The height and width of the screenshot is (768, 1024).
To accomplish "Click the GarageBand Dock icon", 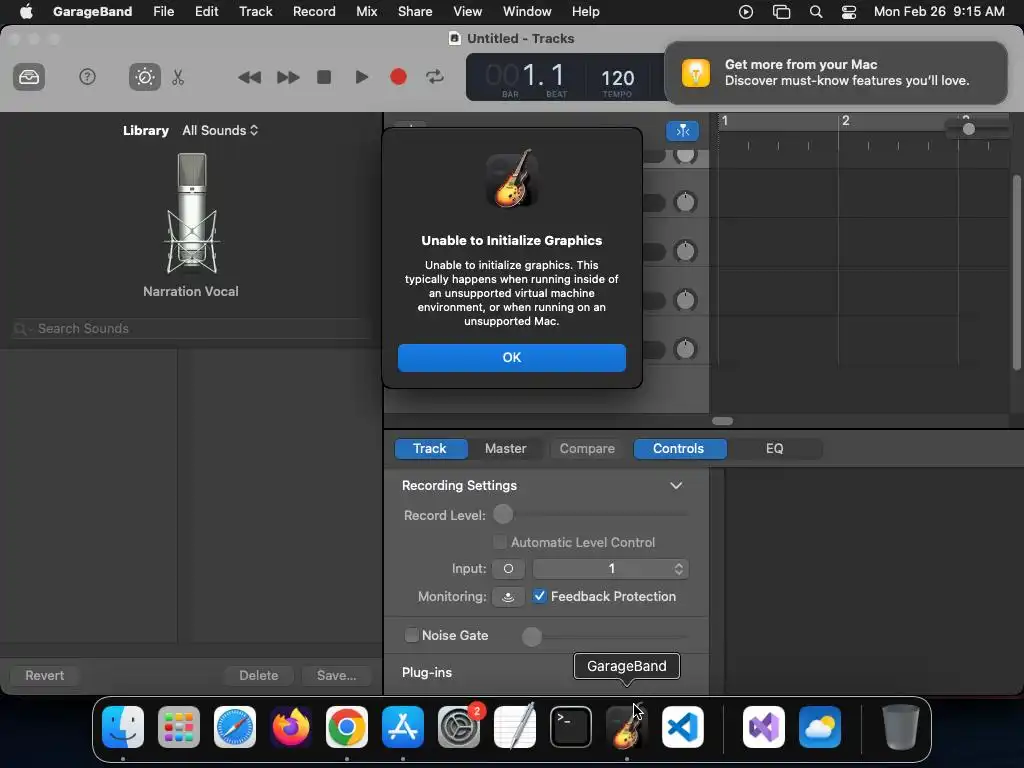I will [626, 726].
